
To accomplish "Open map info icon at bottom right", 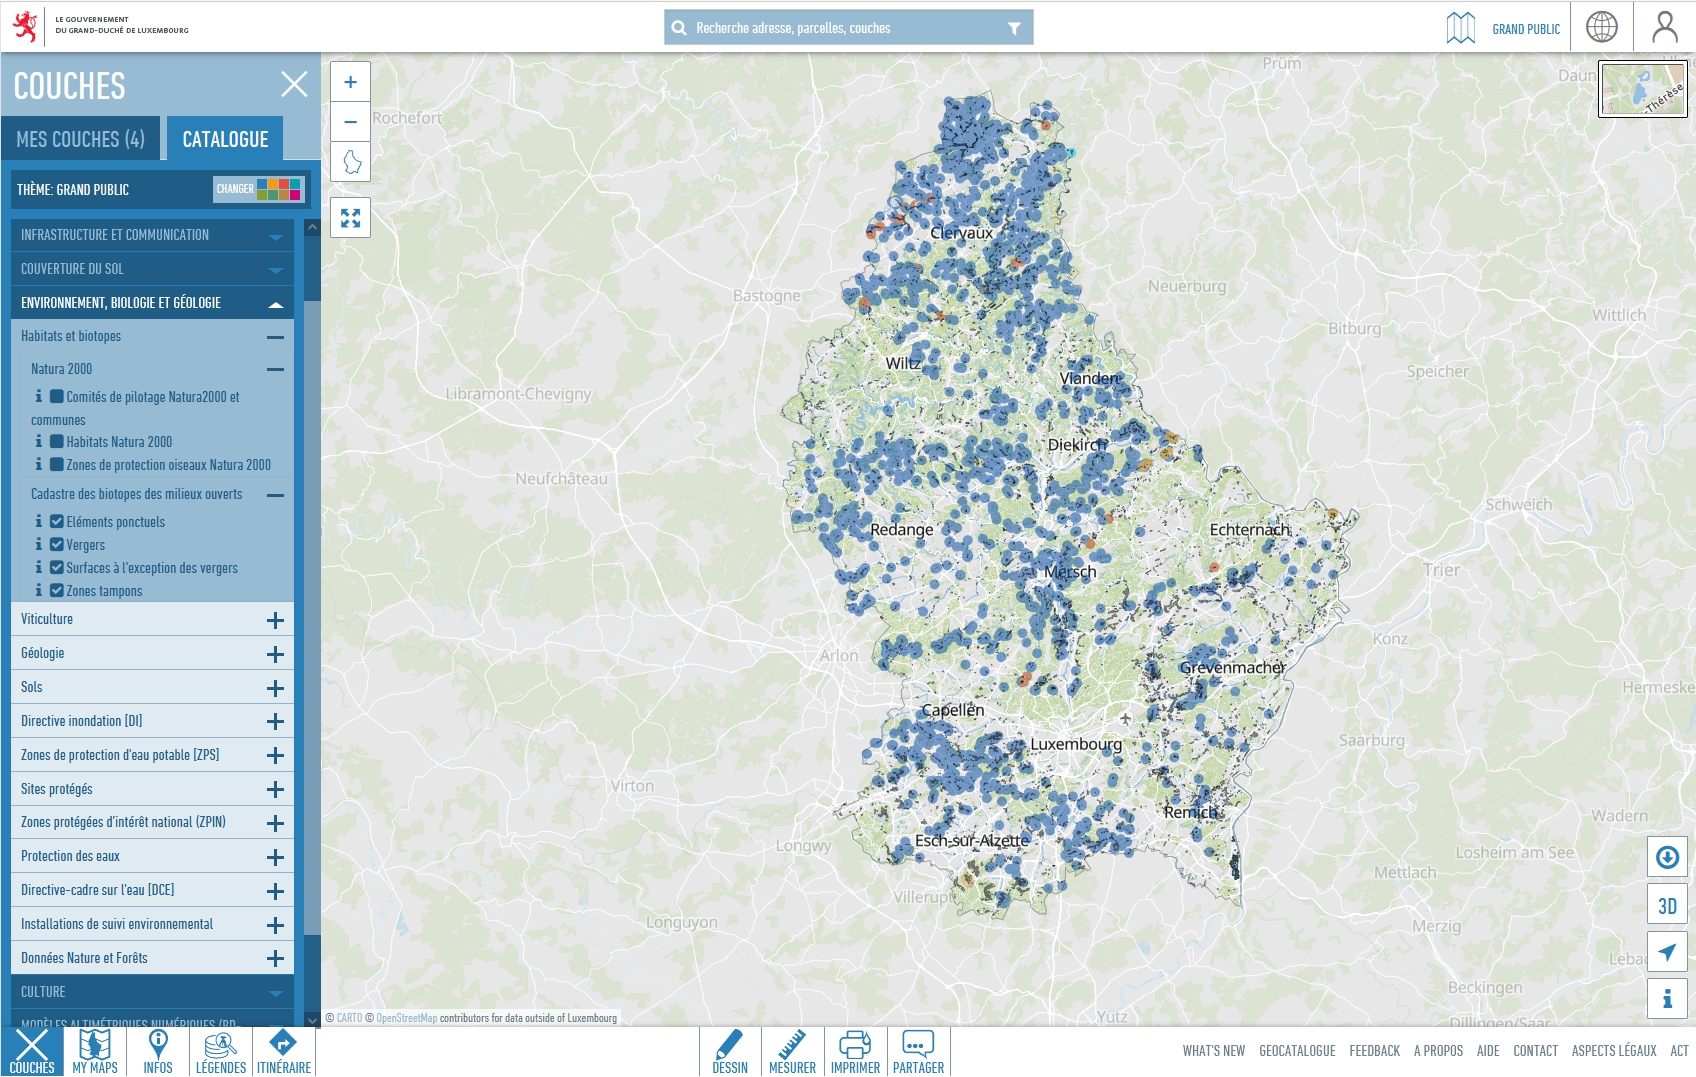I will [x=1667, y=998].
